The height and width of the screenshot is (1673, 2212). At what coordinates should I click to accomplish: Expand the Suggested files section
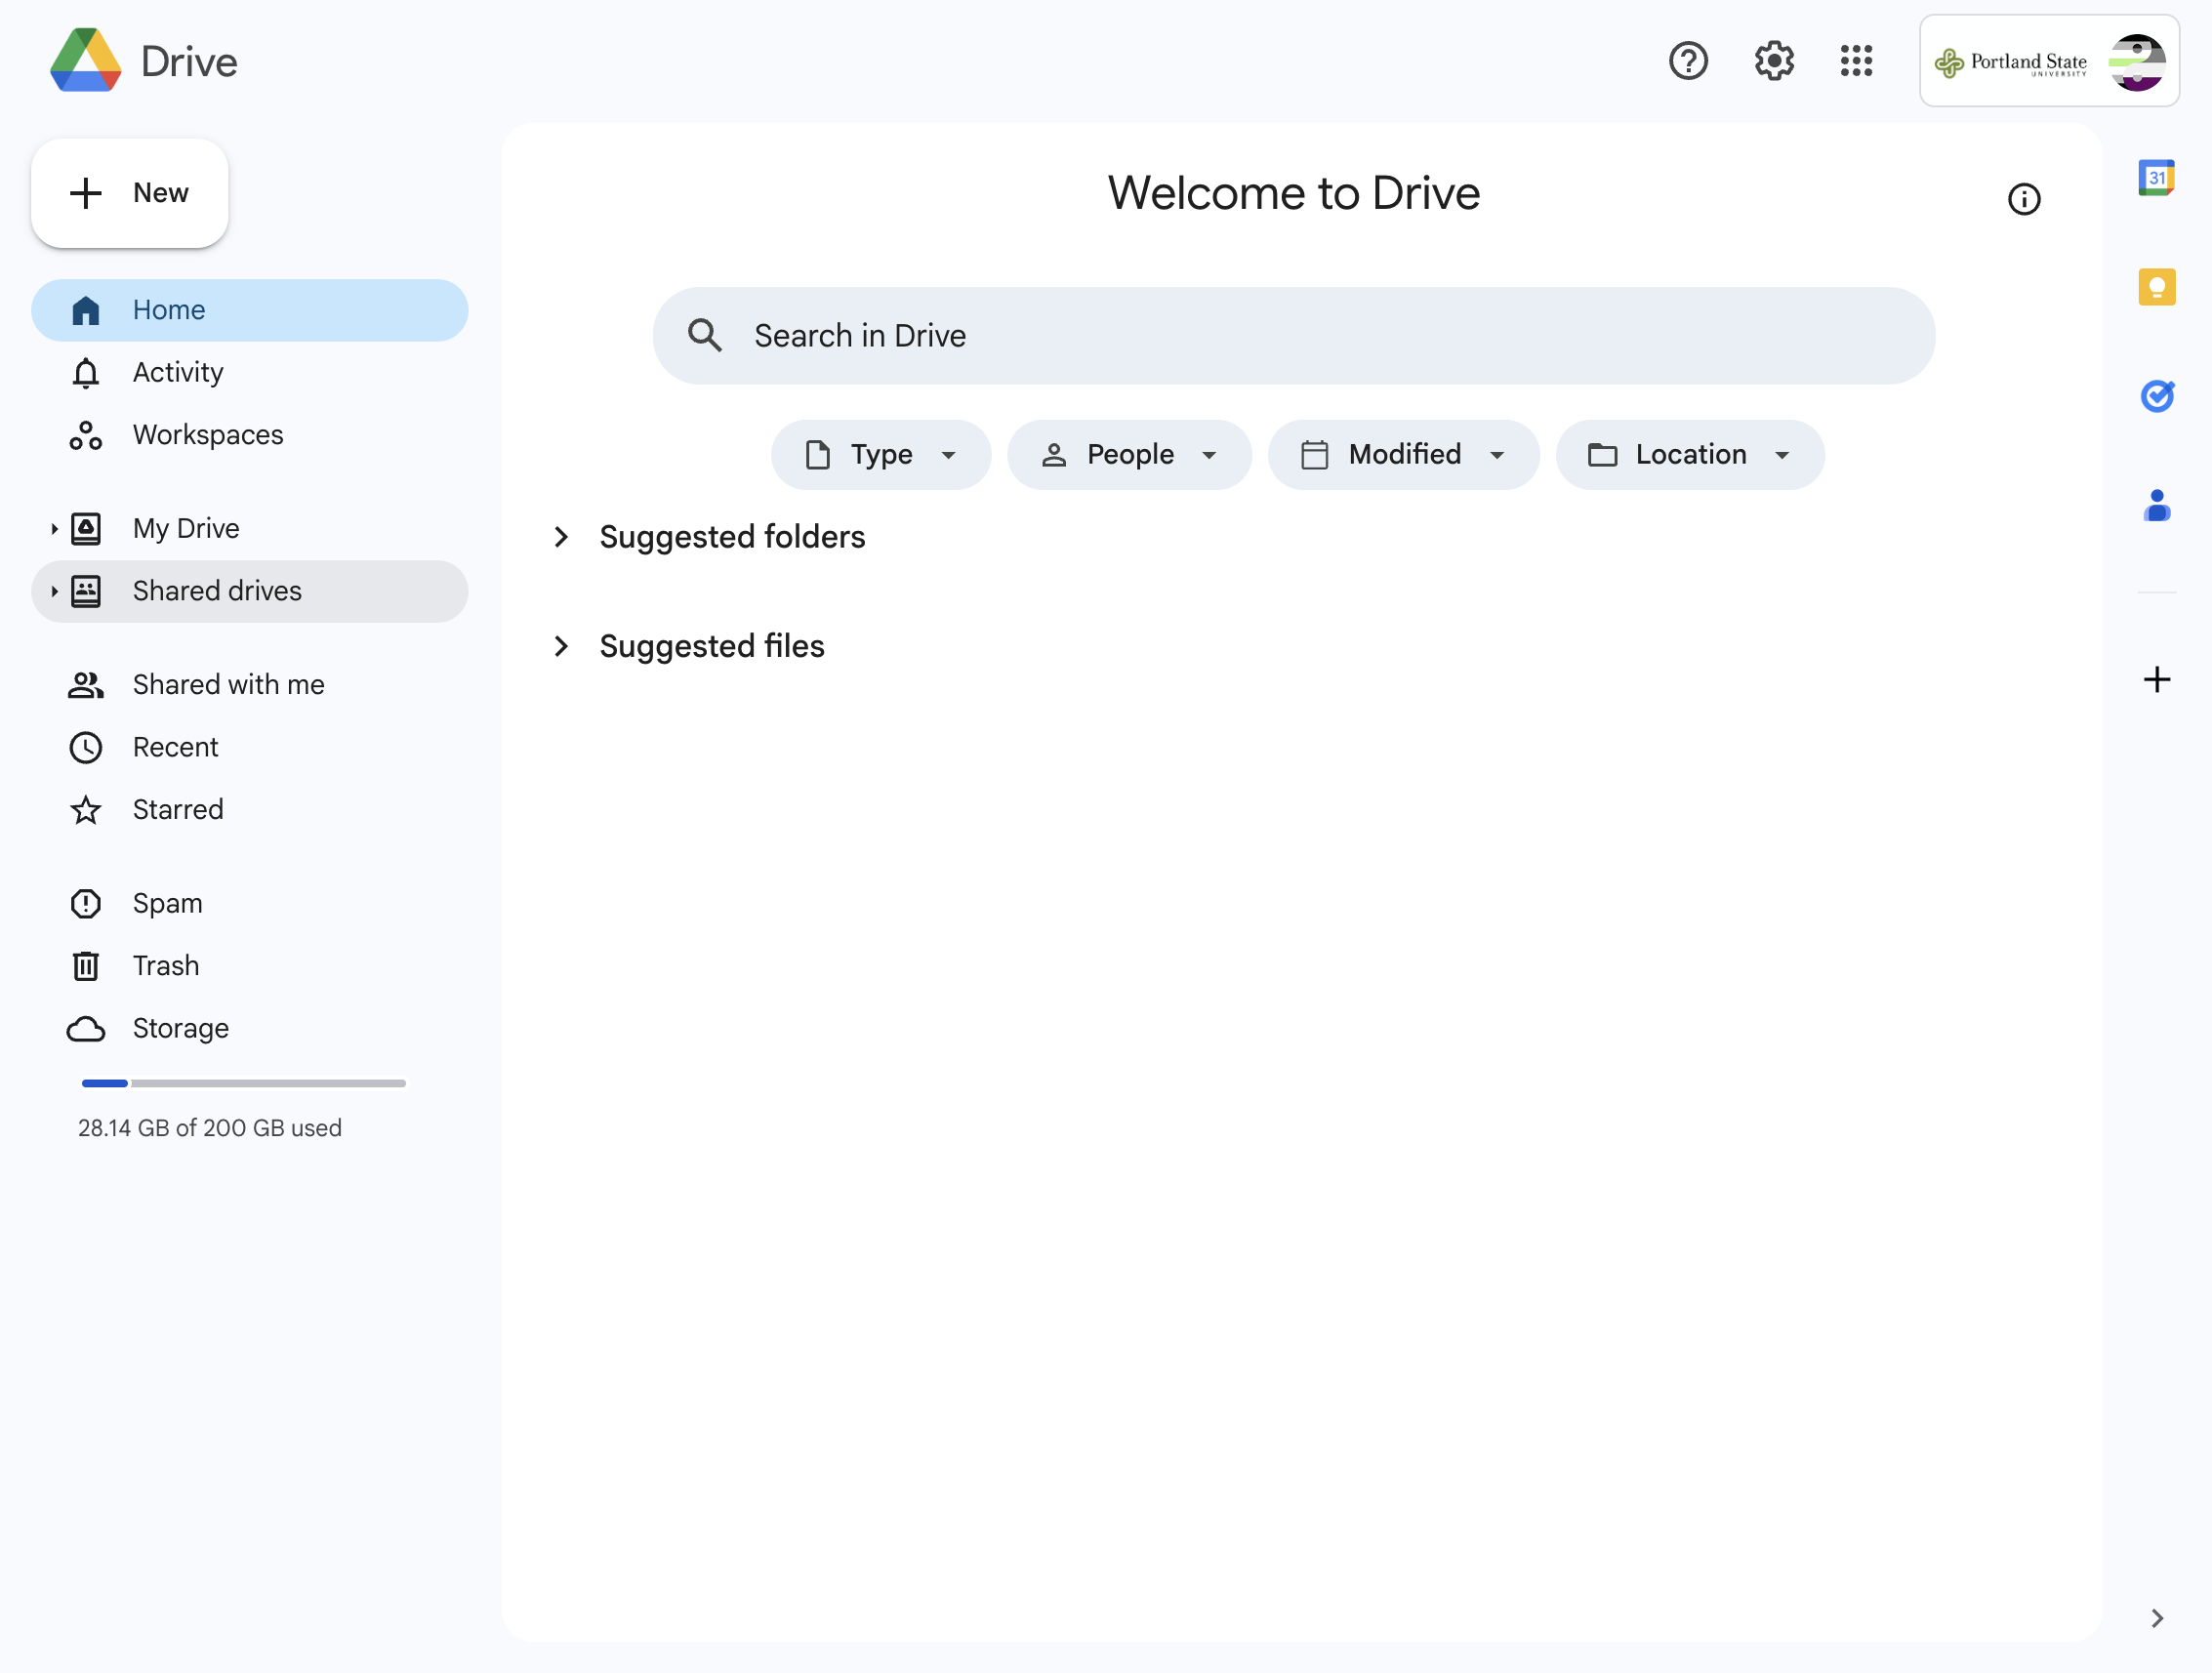[561, 646]
